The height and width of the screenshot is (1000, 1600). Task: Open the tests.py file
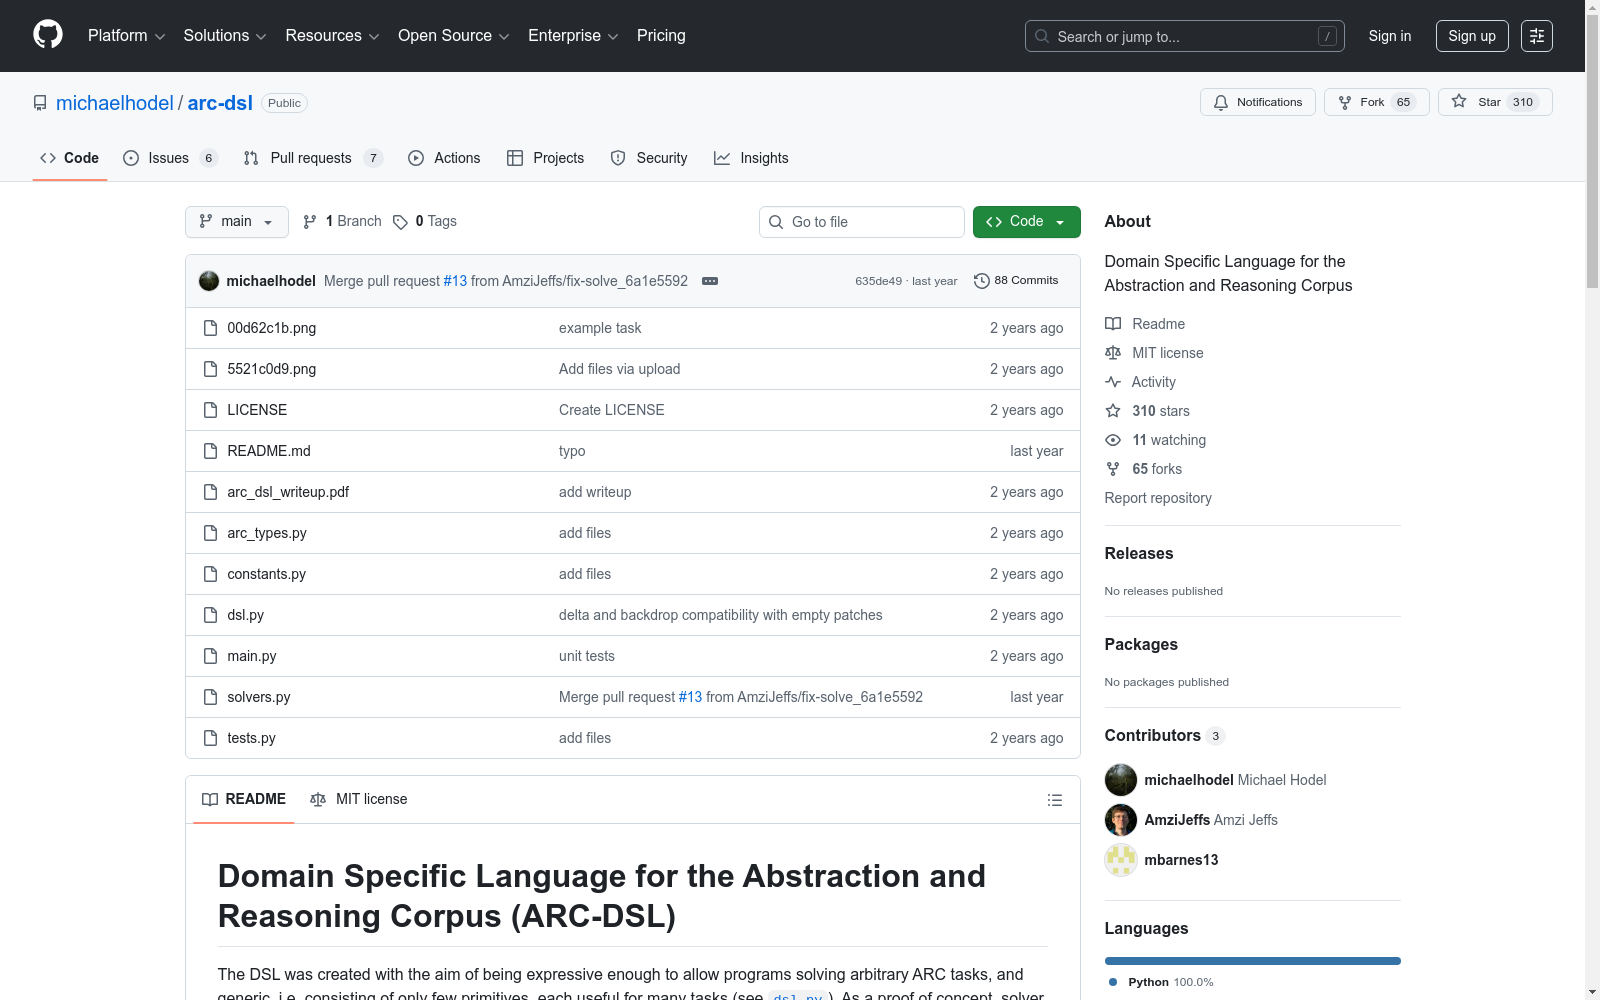(251, 738)
